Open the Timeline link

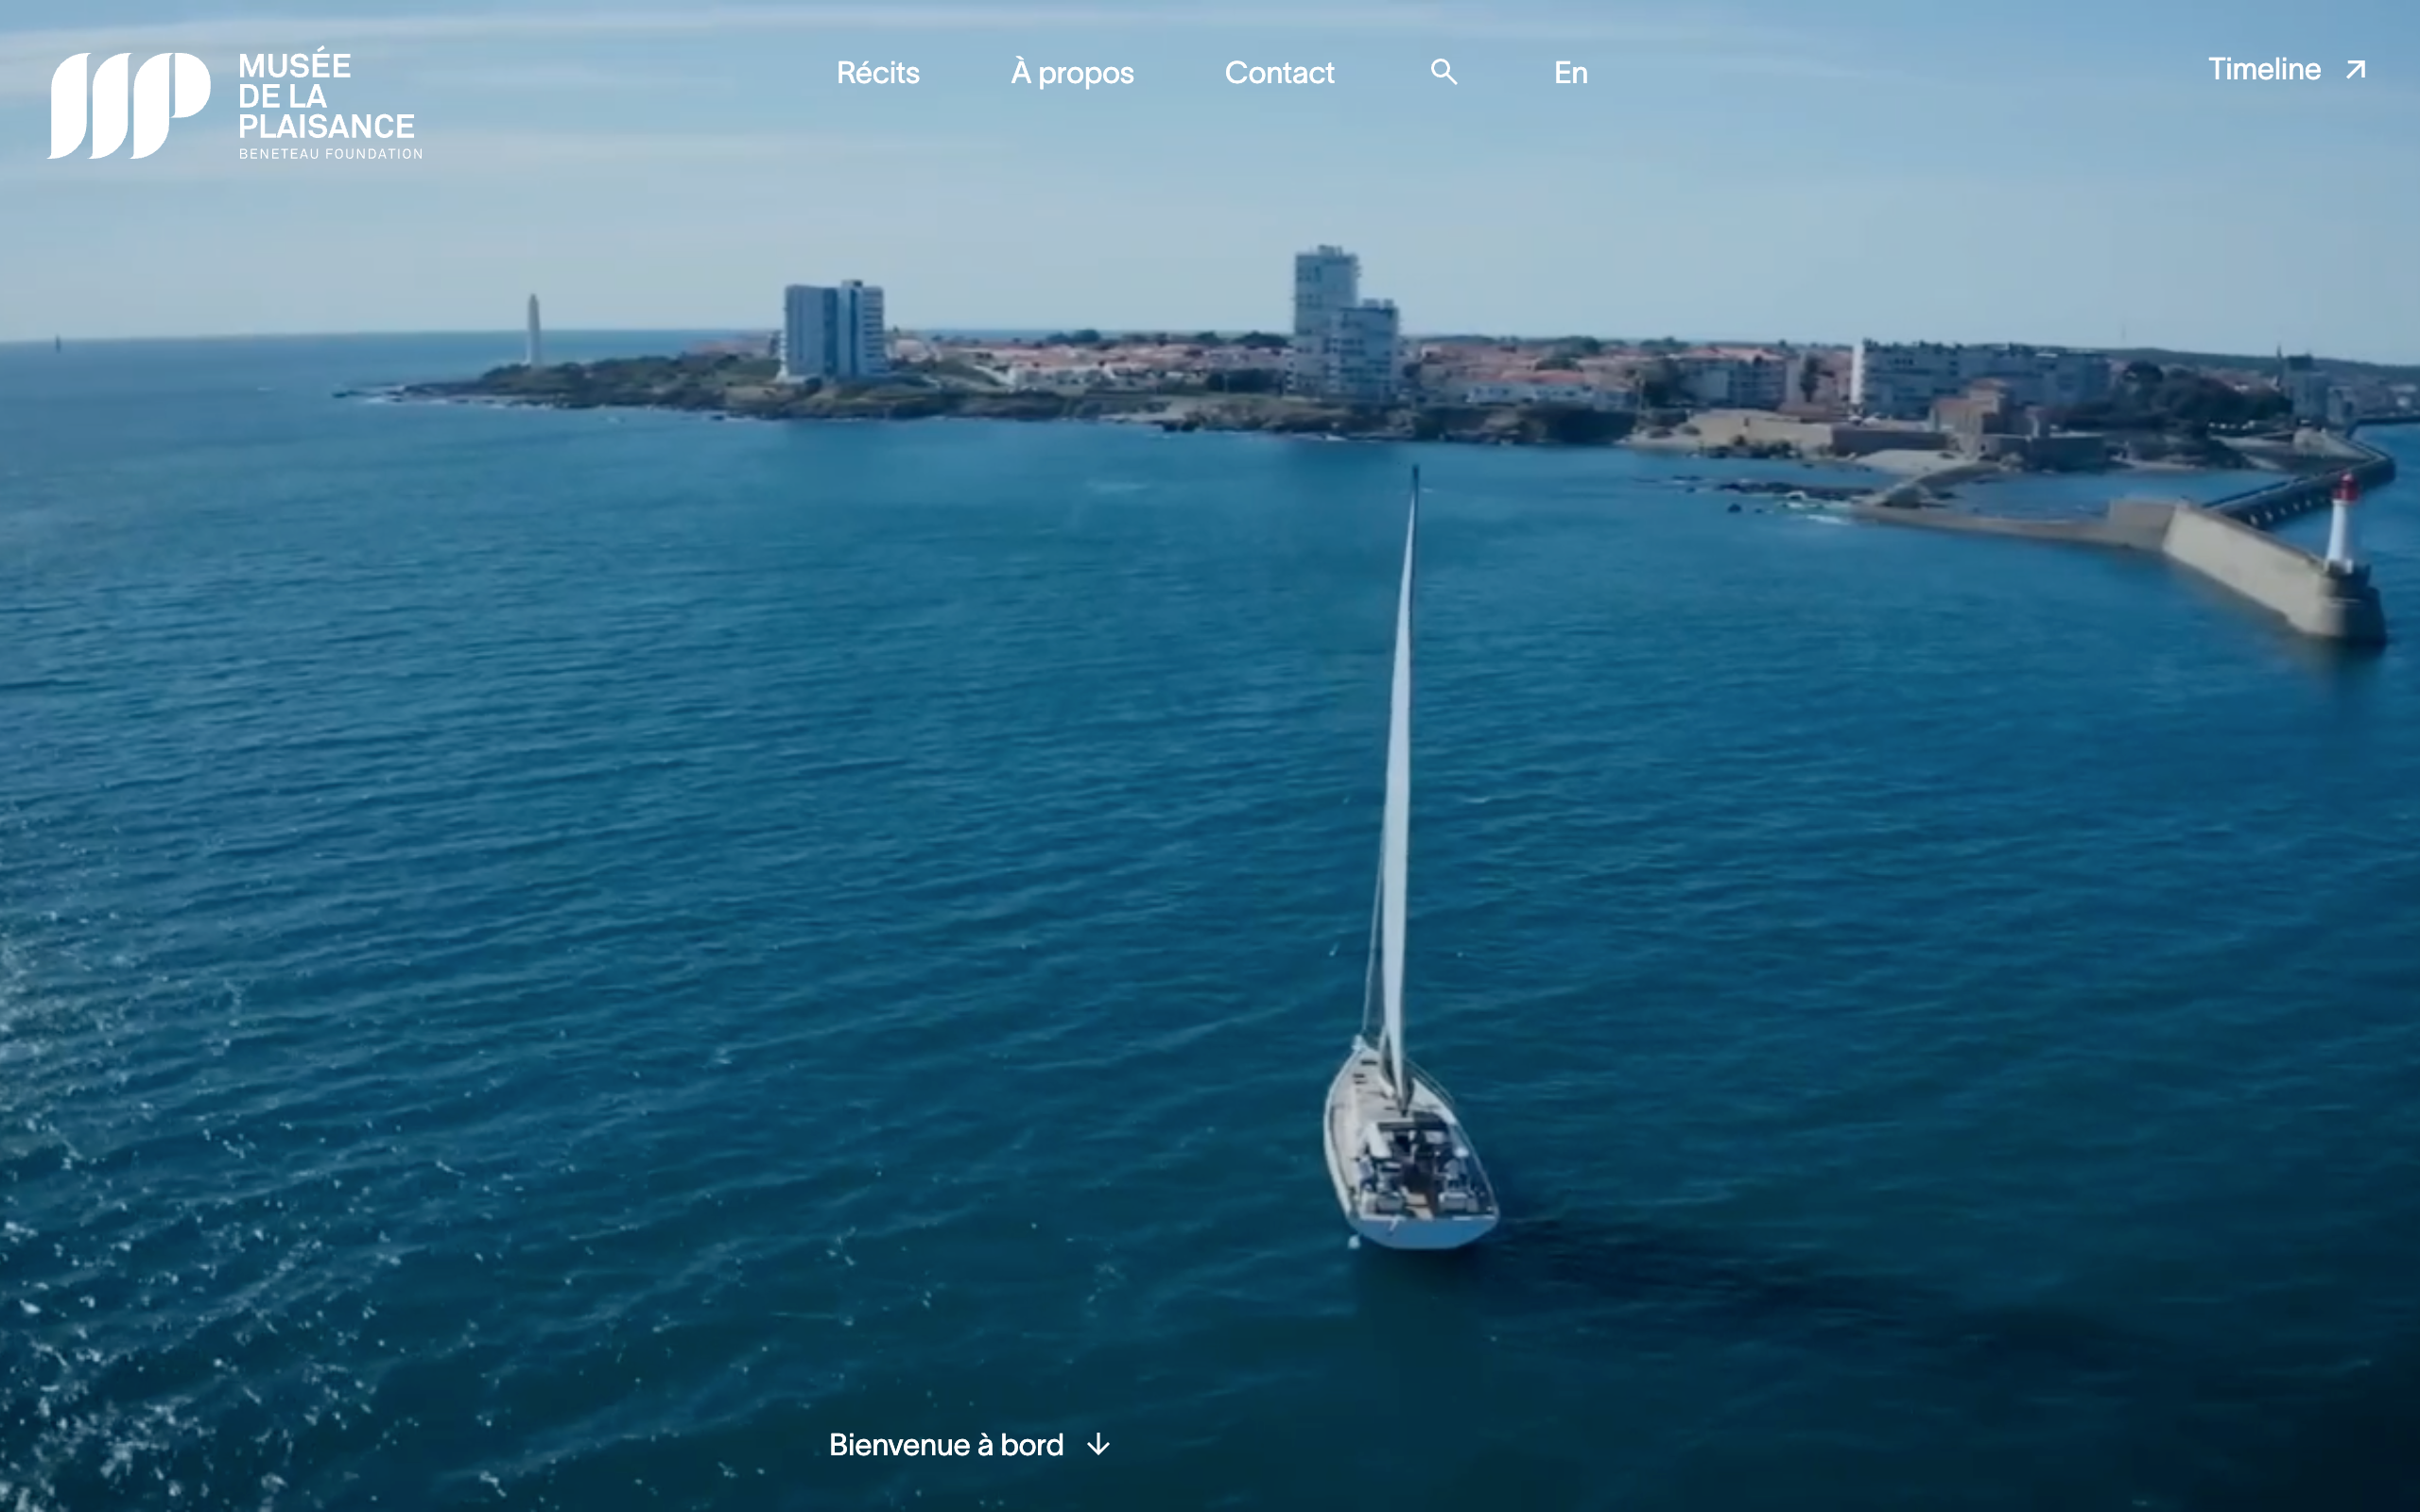(2263, 70)
